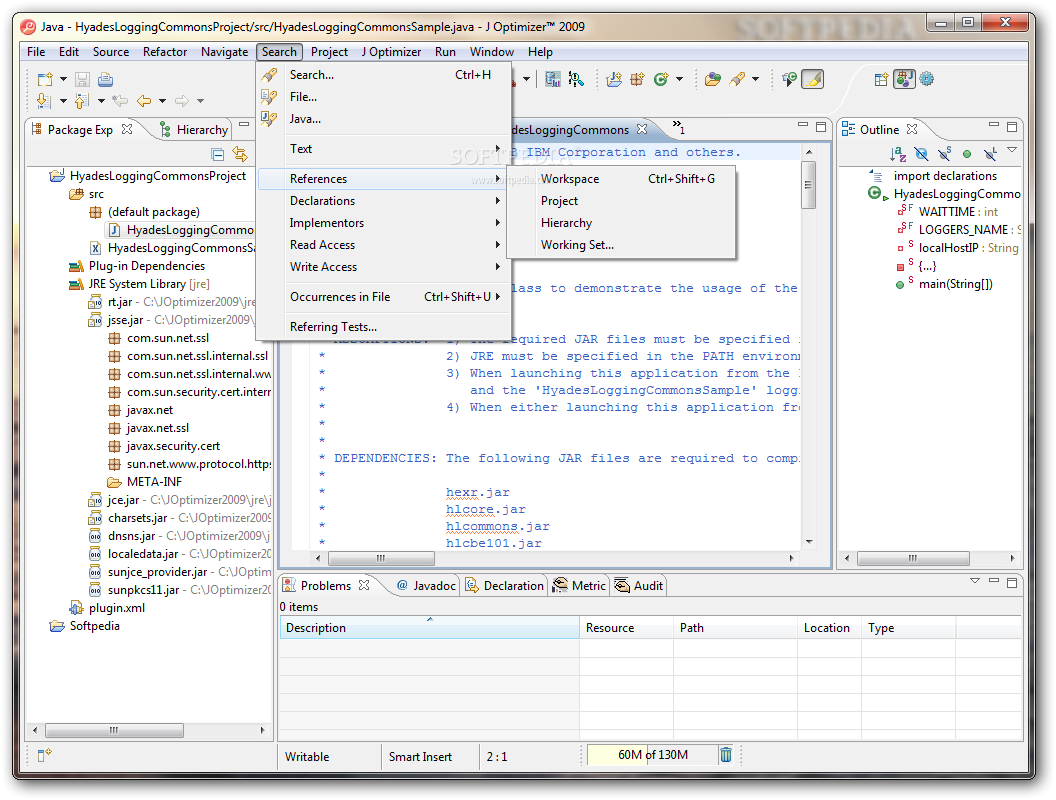Click New Java Package toolbar icon

pyautogui.click(x=637, y=79)
